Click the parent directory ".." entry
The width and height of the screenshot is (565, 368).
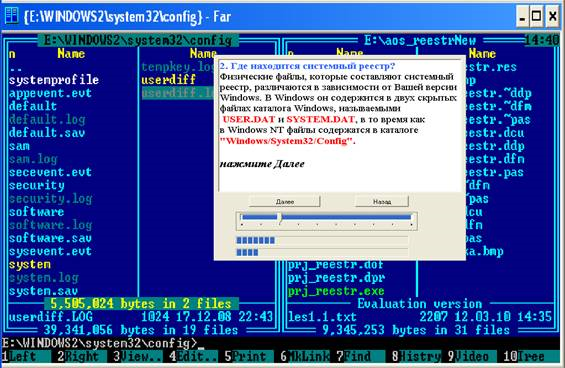tap(16, 67)
